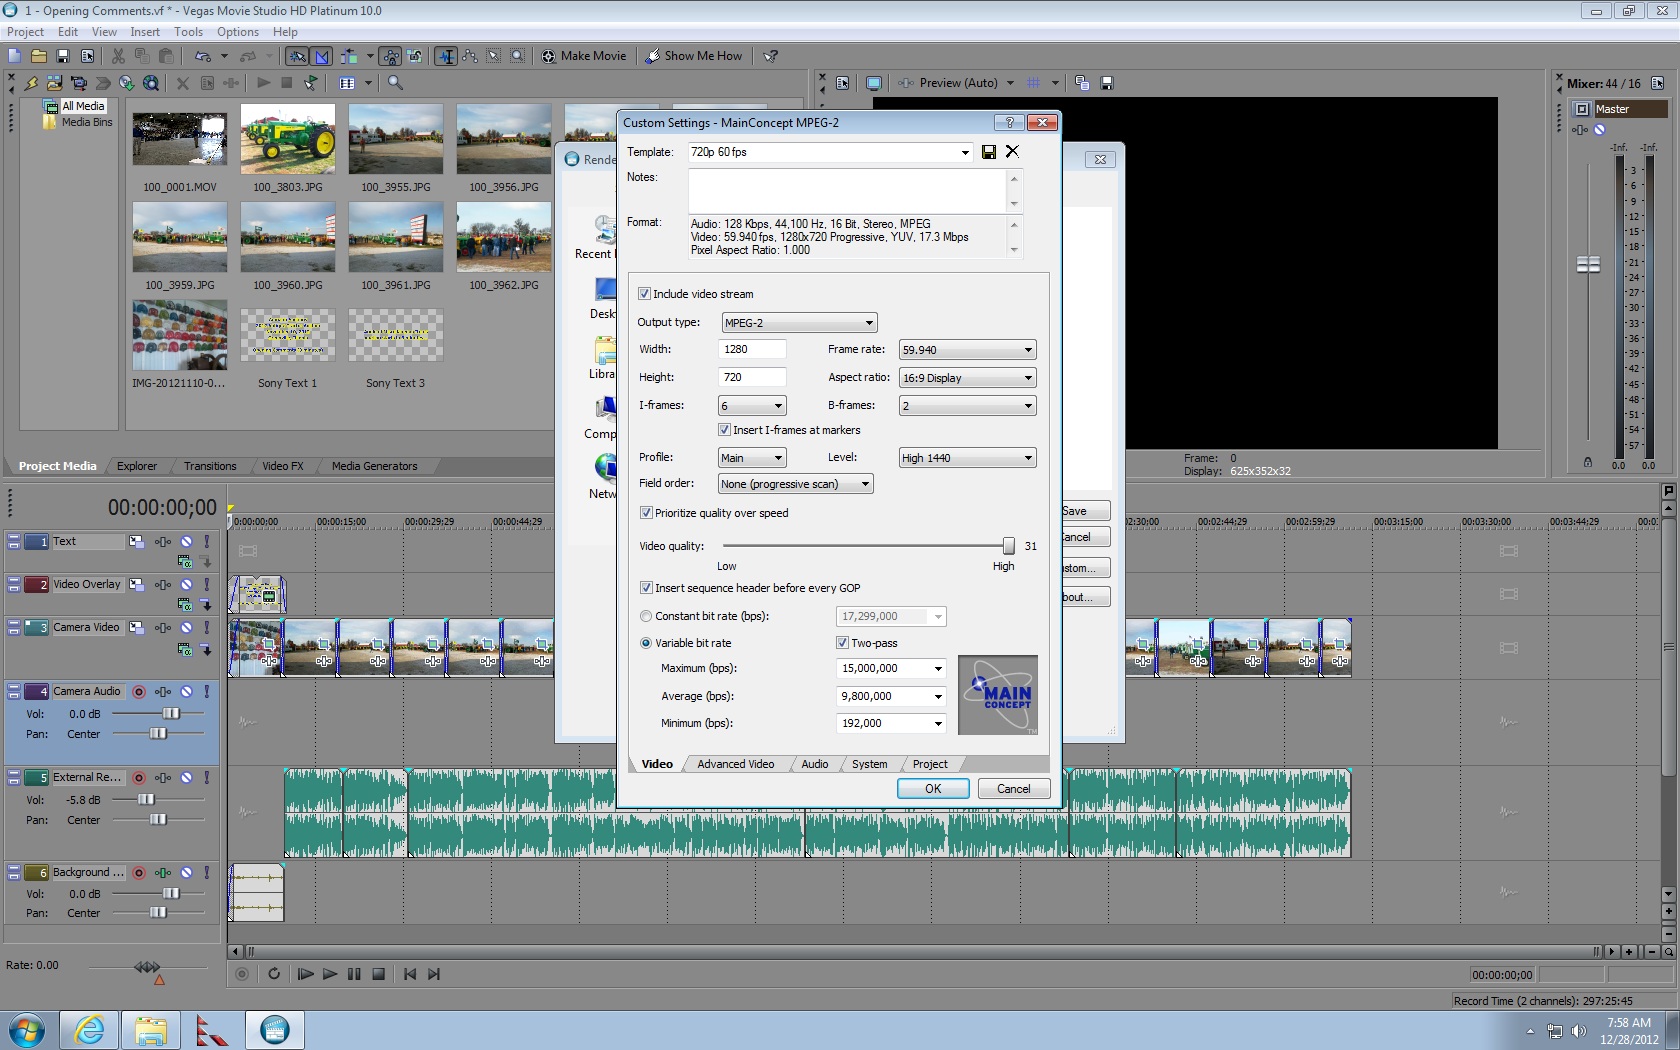Open Internet Explorer from the taskbar
Screen dimensions: 1680x1050
(x=89, y=1030)
